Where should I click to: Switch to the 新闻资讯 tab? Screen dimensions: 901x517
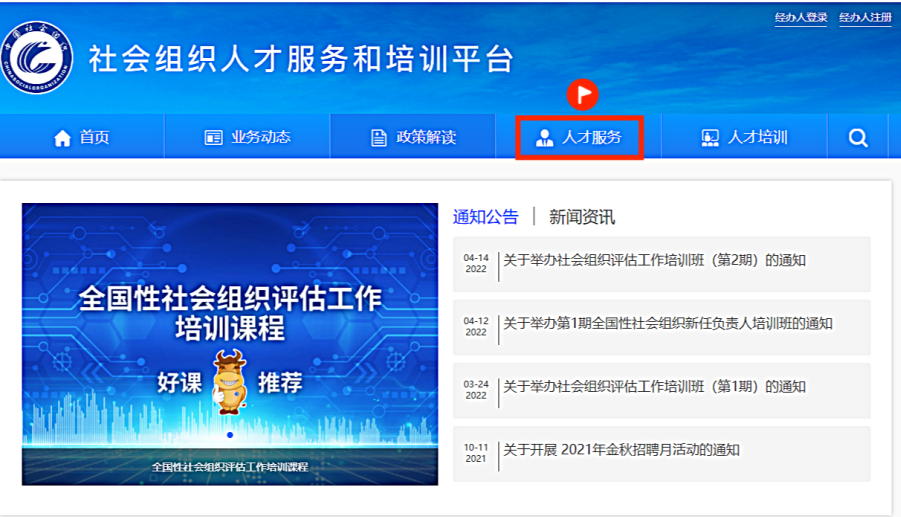point(582,217)
